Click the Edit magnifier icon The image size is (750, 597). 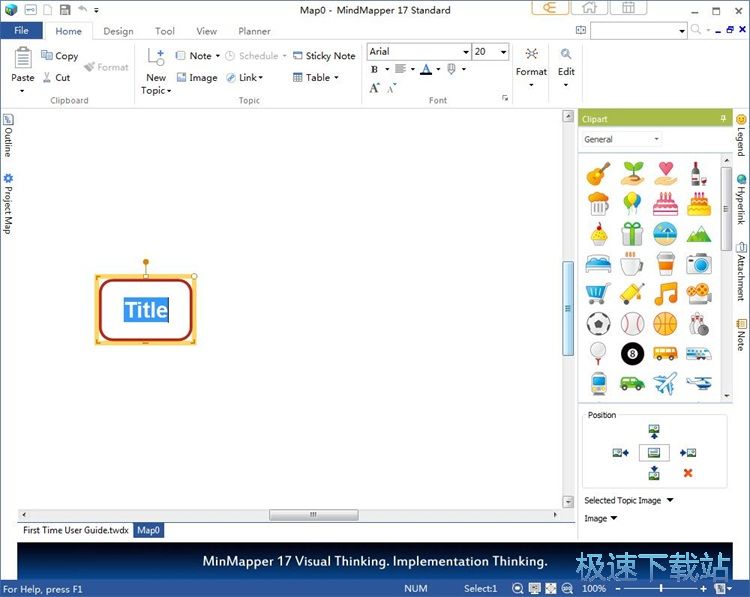coord(566,54)
